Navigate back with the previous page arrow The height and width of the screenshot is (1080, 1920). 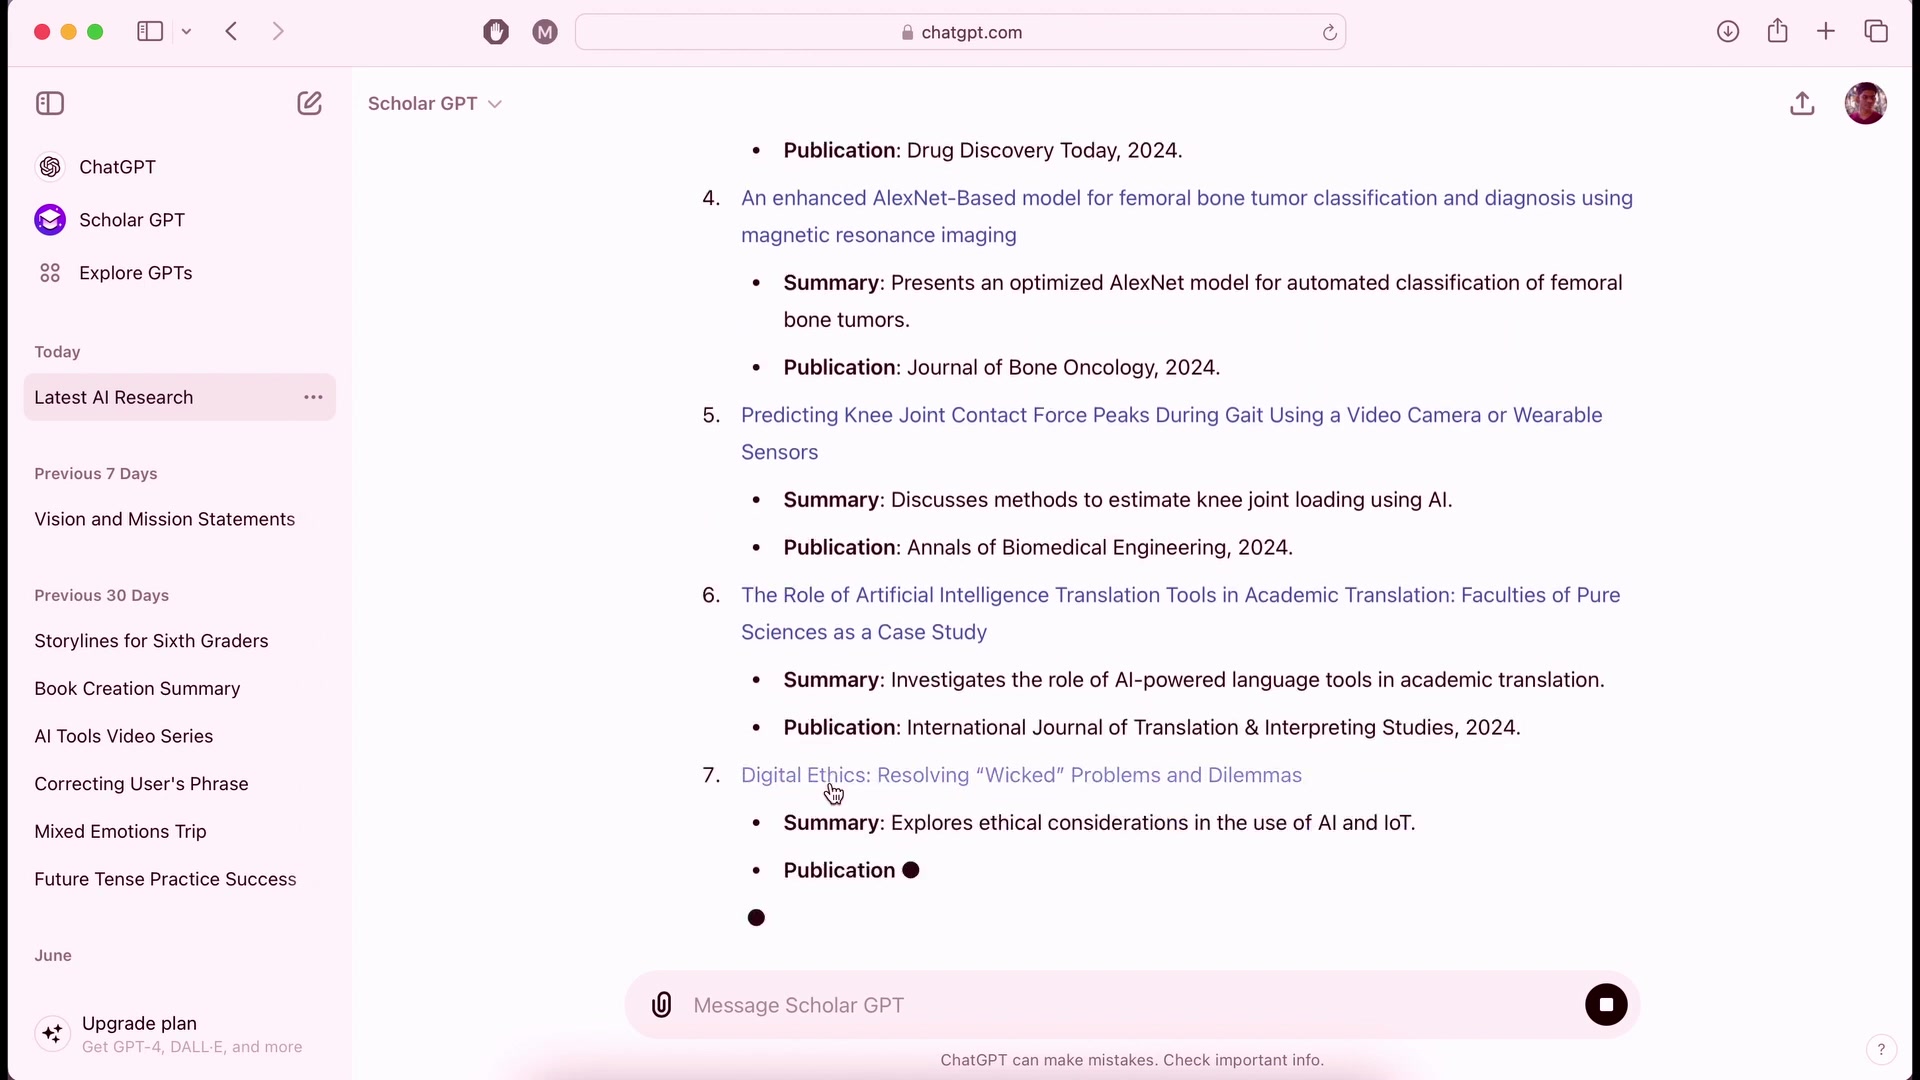(x=232, y=31)
